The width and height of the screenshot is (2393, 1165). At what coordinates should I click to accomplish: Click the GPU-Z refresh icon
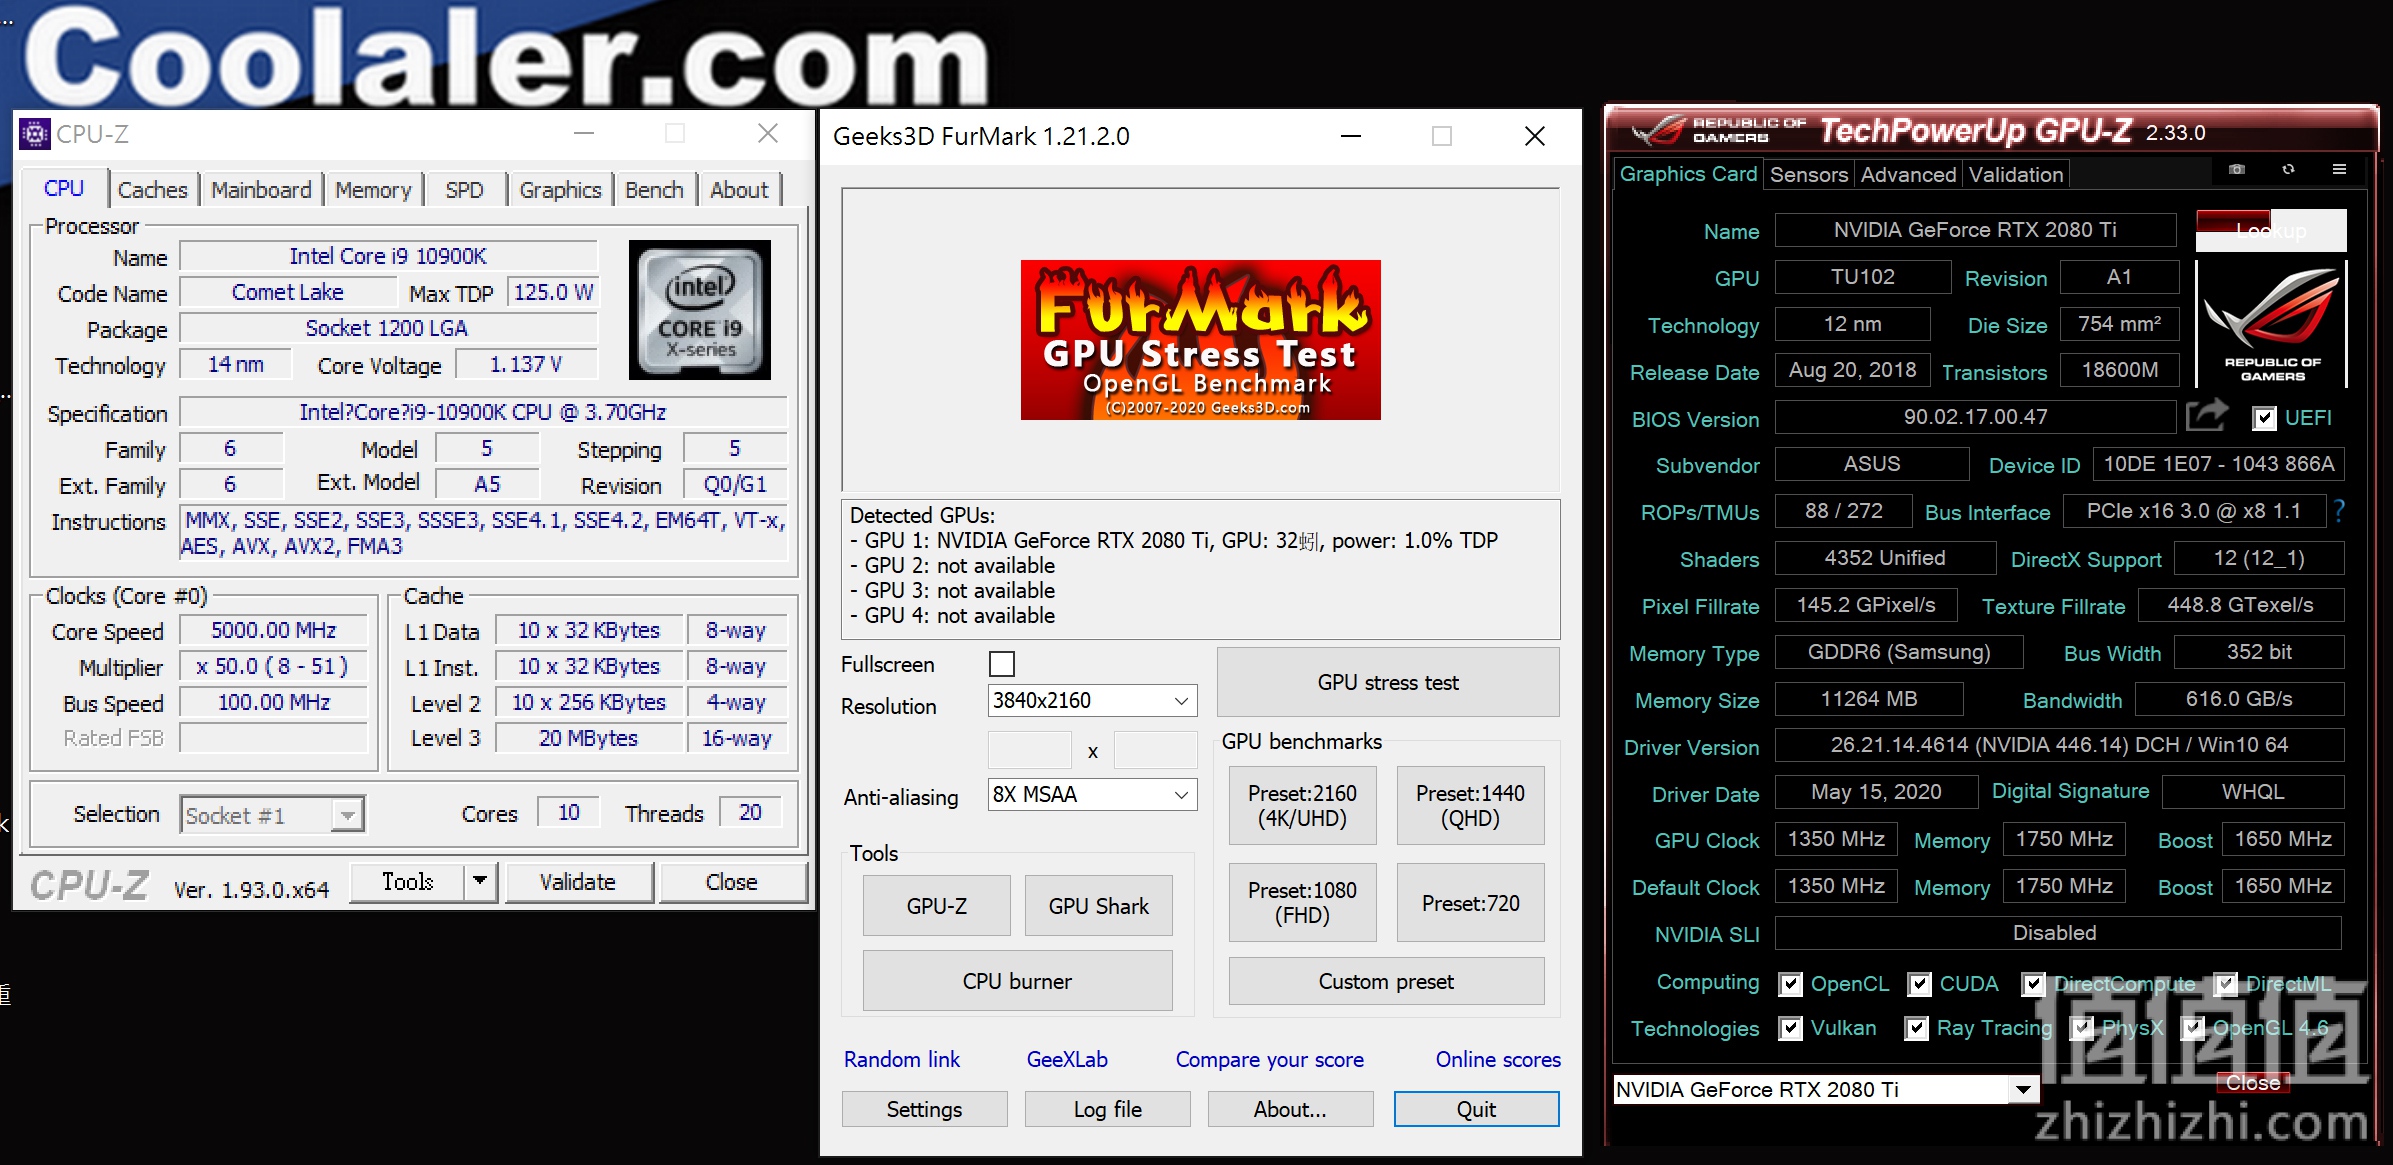pos(2288,169)
